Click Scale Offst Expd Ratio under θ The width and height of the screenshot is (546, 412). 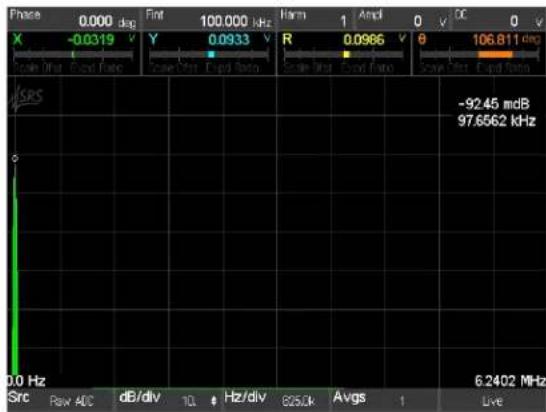[x=474, y=68]
